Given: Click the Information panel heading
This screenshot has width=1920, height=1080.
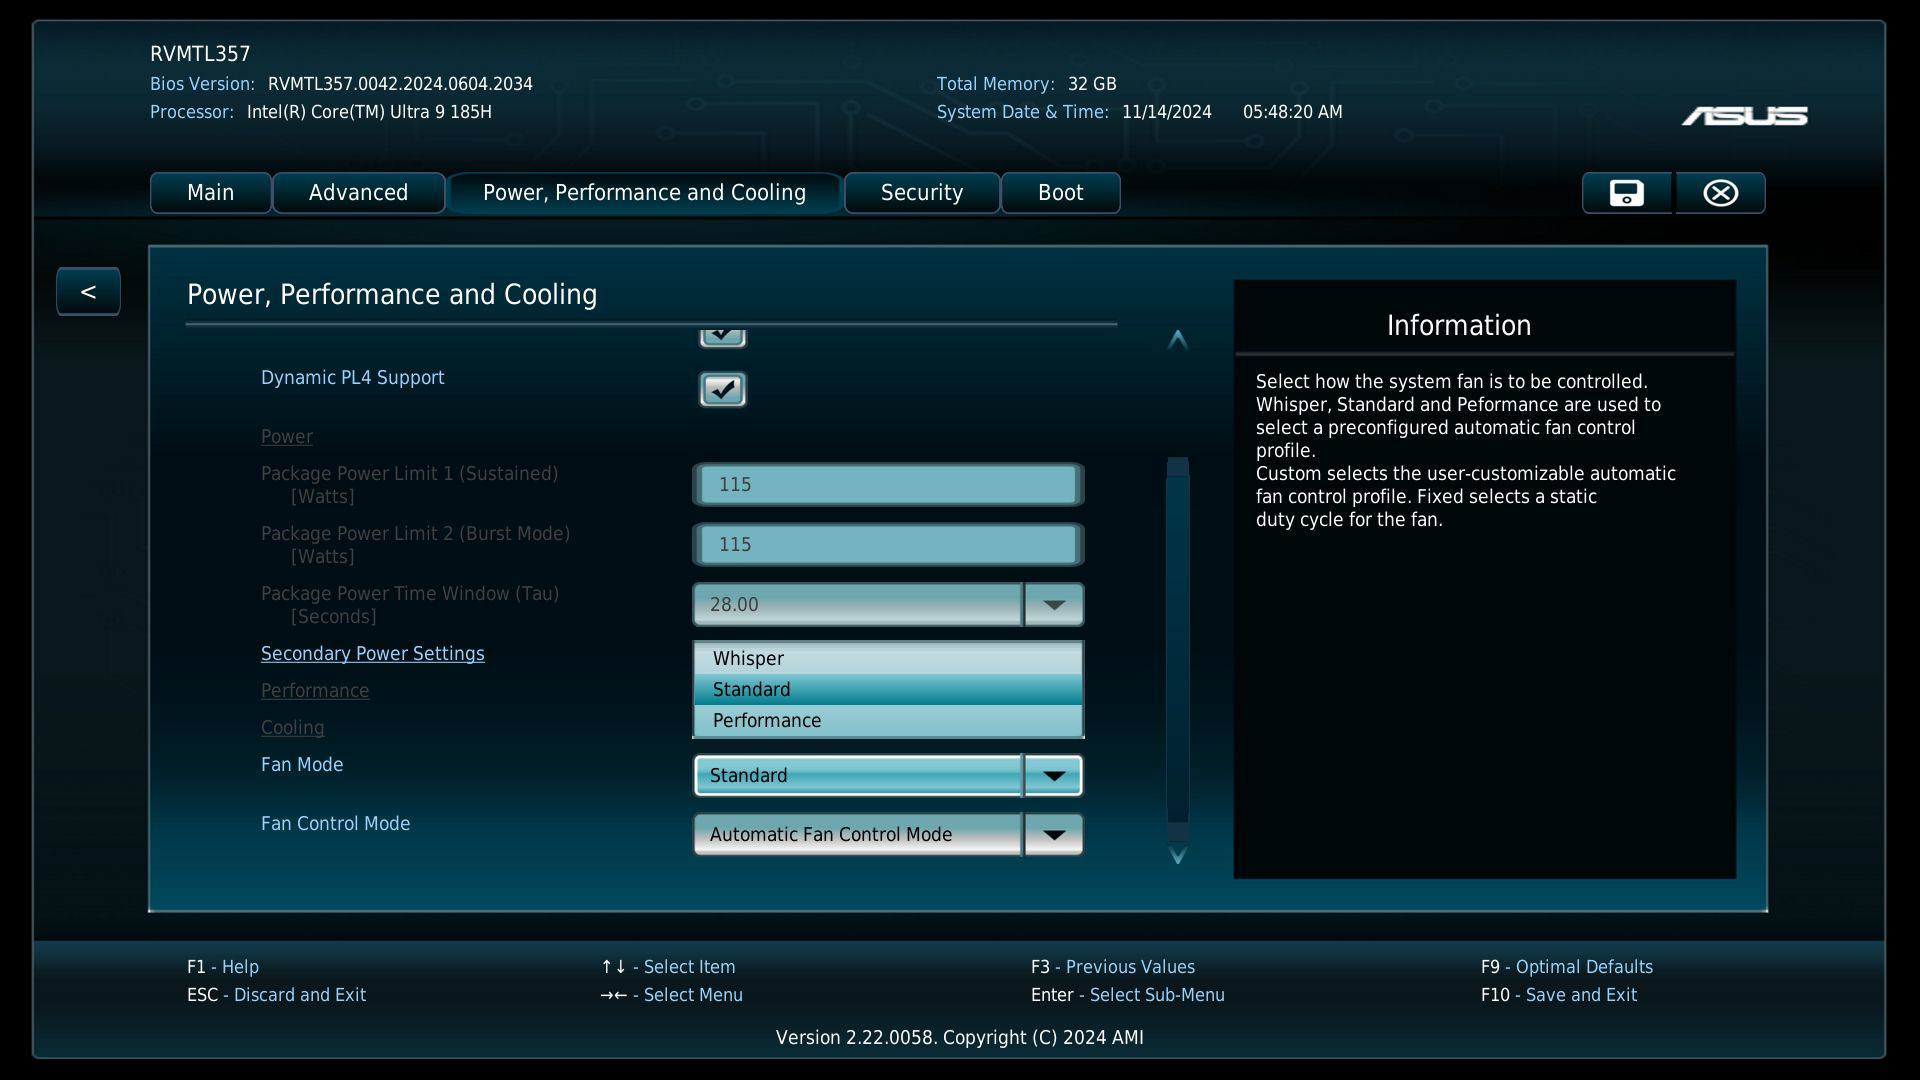Looking at the screenshot, I should (1458, 326).
